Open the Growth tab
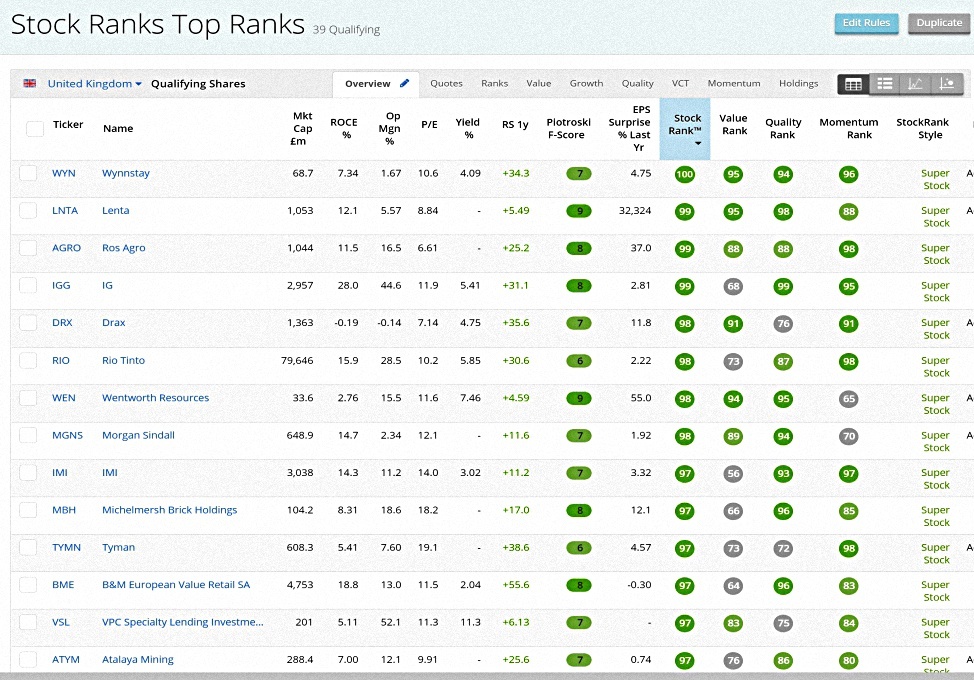Viewport: 974px width, 680px height. (586, 83)
